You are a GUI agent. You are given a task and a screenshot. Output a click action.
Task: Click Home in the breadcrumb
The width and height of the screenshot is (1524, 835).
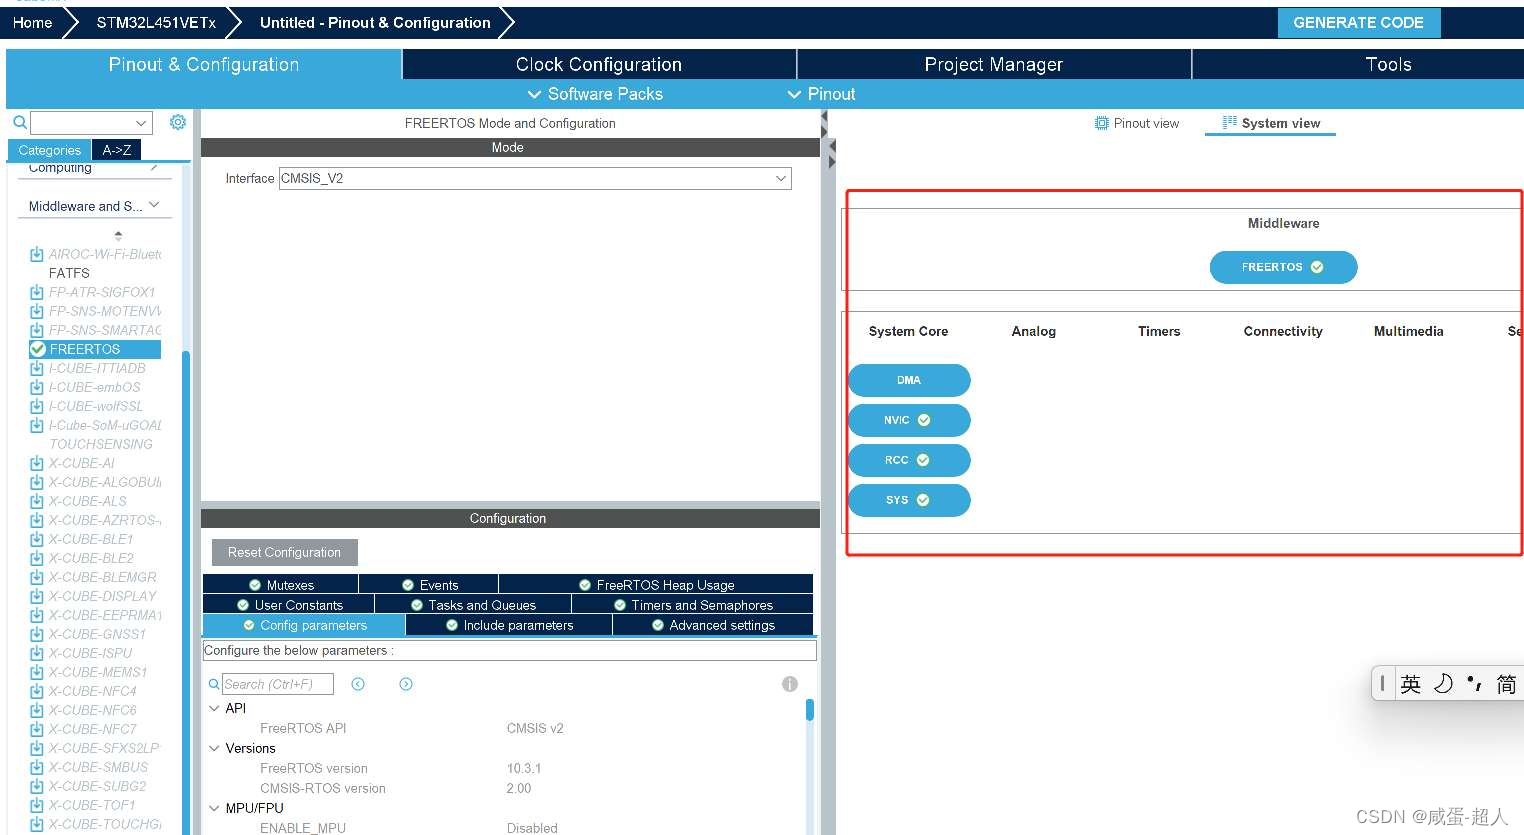pos(33,22)
